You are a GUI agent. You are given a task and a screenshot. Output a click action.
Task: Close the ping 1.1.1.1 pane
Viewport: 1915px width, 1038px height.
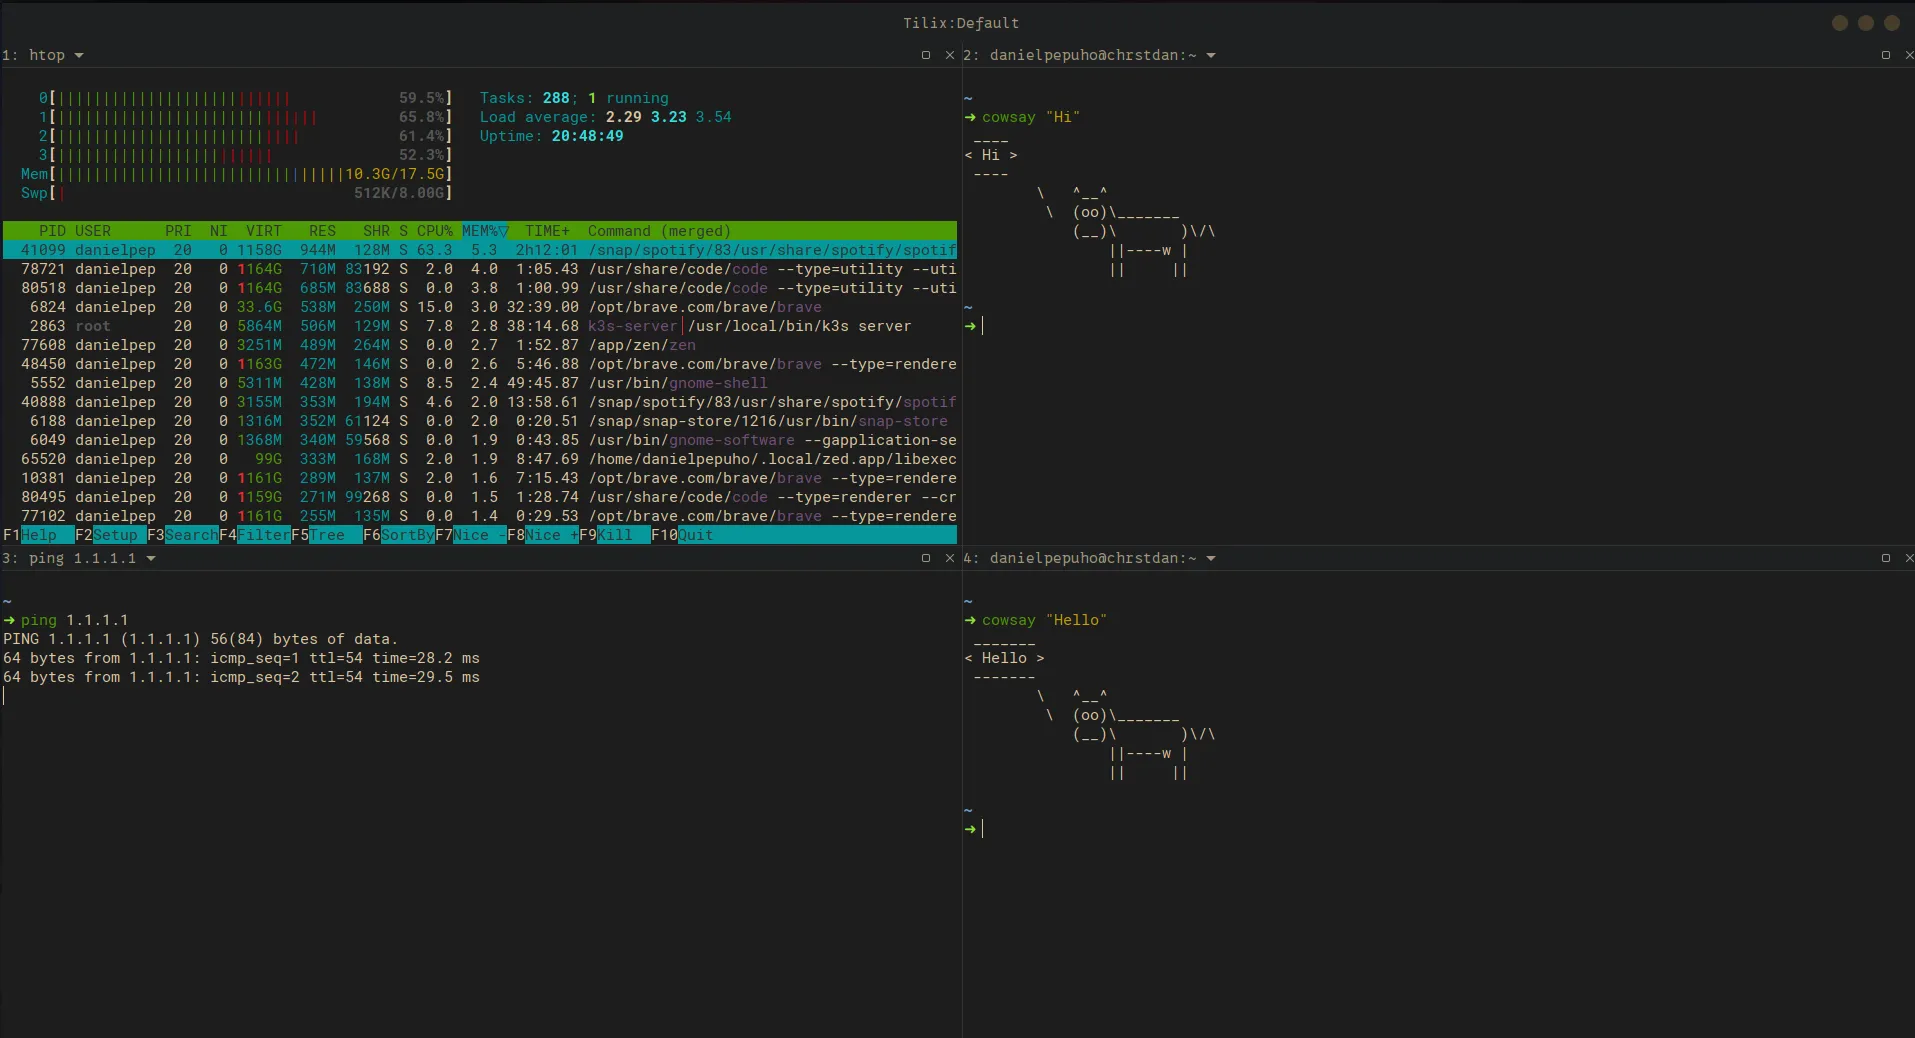(950, 558)
